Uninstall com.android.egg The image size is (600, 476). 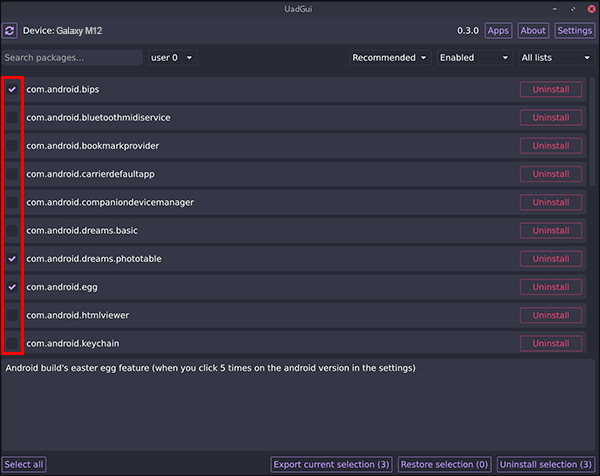pos(551,287)
